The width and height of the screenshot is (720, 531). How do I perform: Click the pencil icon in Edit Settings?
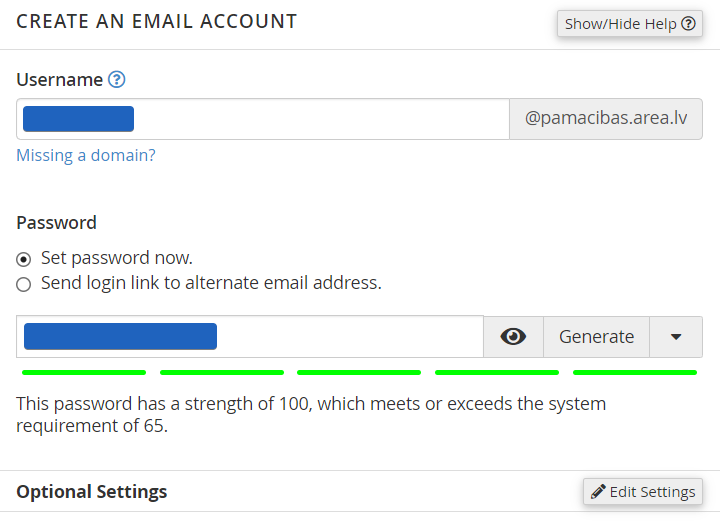tap(598, 492)
